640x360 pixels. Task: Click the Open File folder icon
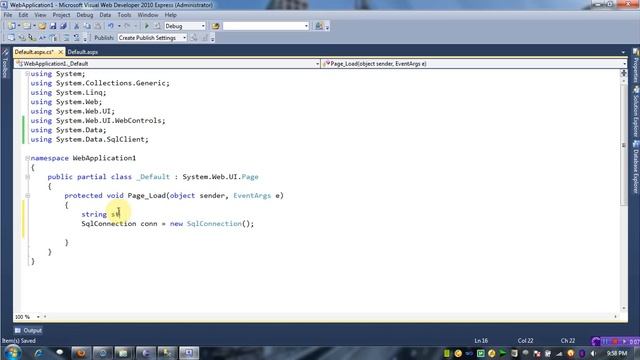[x=42, y=26]
